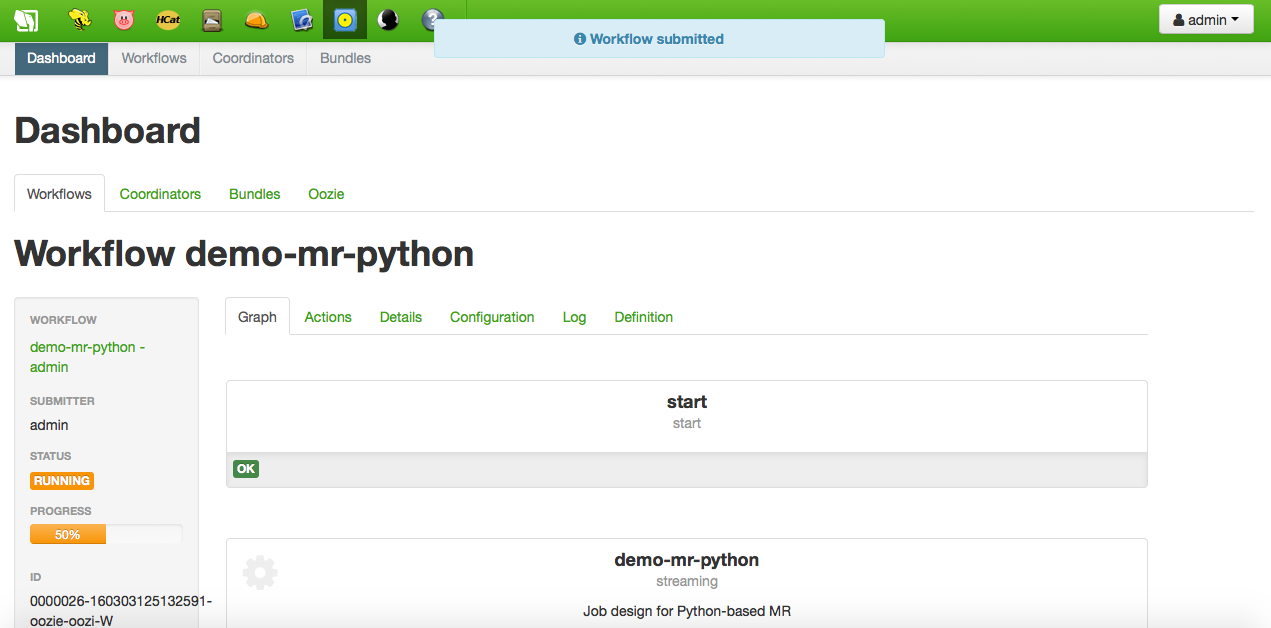Open Bundles in the top navigation bar

coord(345,58)
